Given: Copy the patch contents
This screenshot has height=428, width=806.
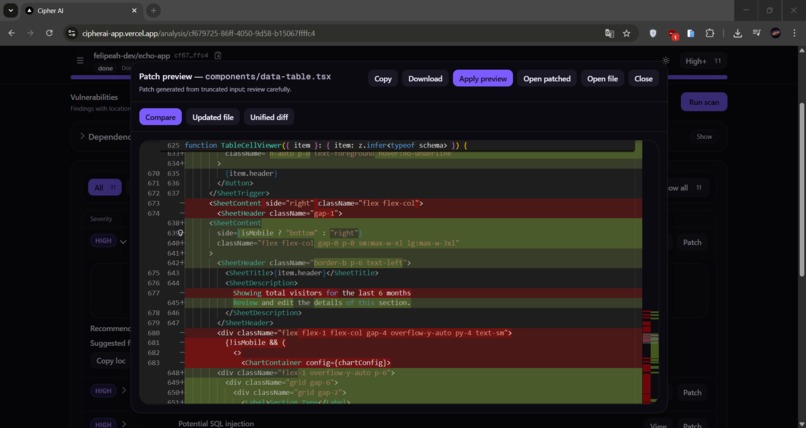Looking at the screenshot, I should 382,79.
